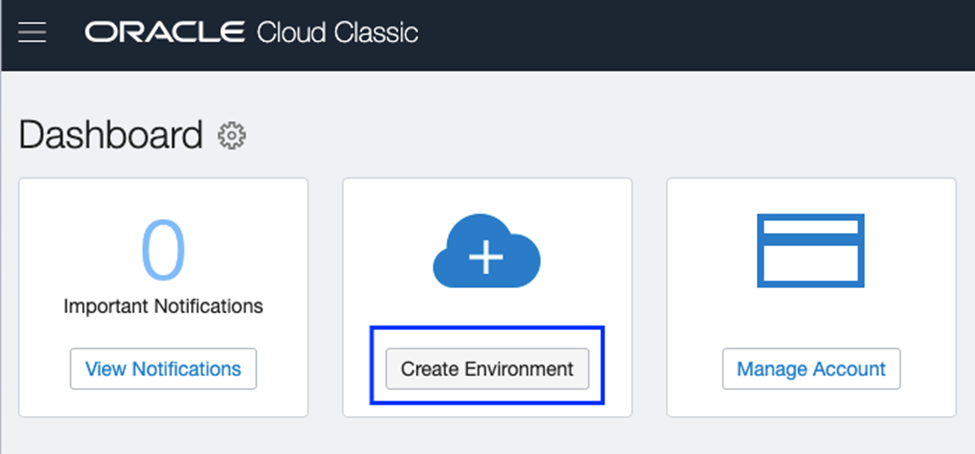Select the Dashboard page heading
Viewport: 975px width, 454px height.
[111, 135]
